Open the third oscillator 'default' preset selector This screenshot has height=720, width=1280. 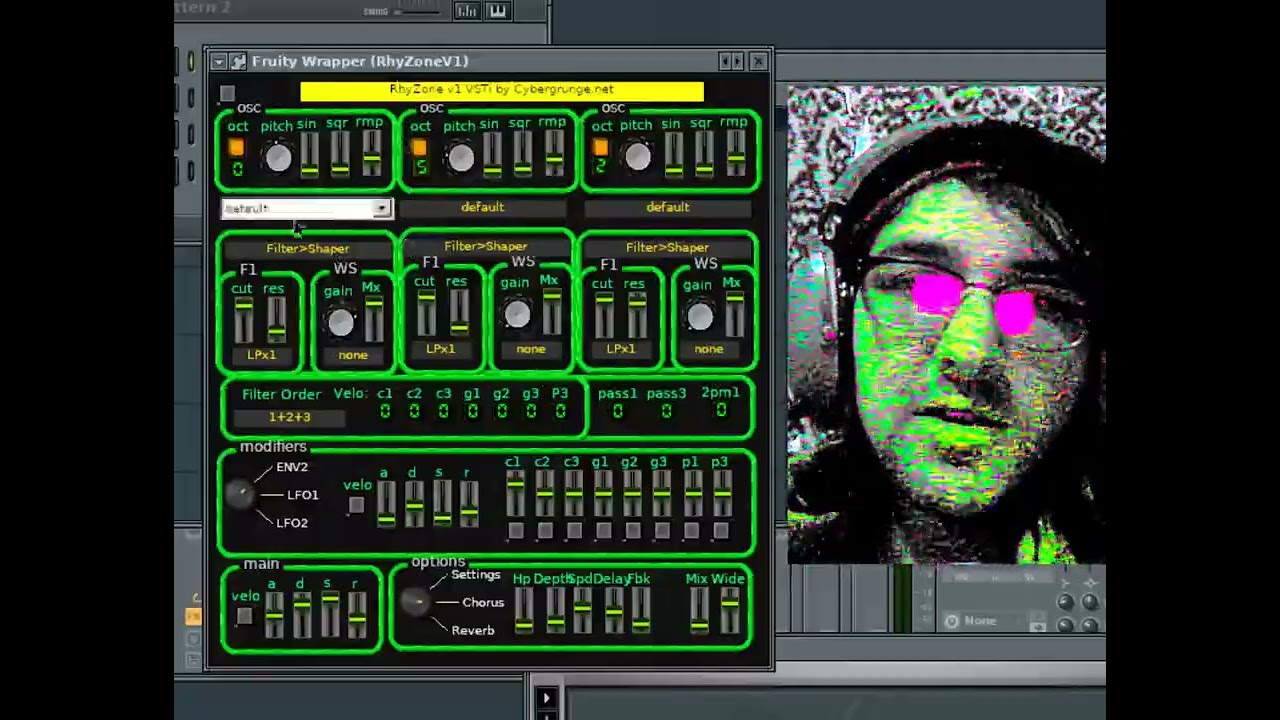coord(668,207)
